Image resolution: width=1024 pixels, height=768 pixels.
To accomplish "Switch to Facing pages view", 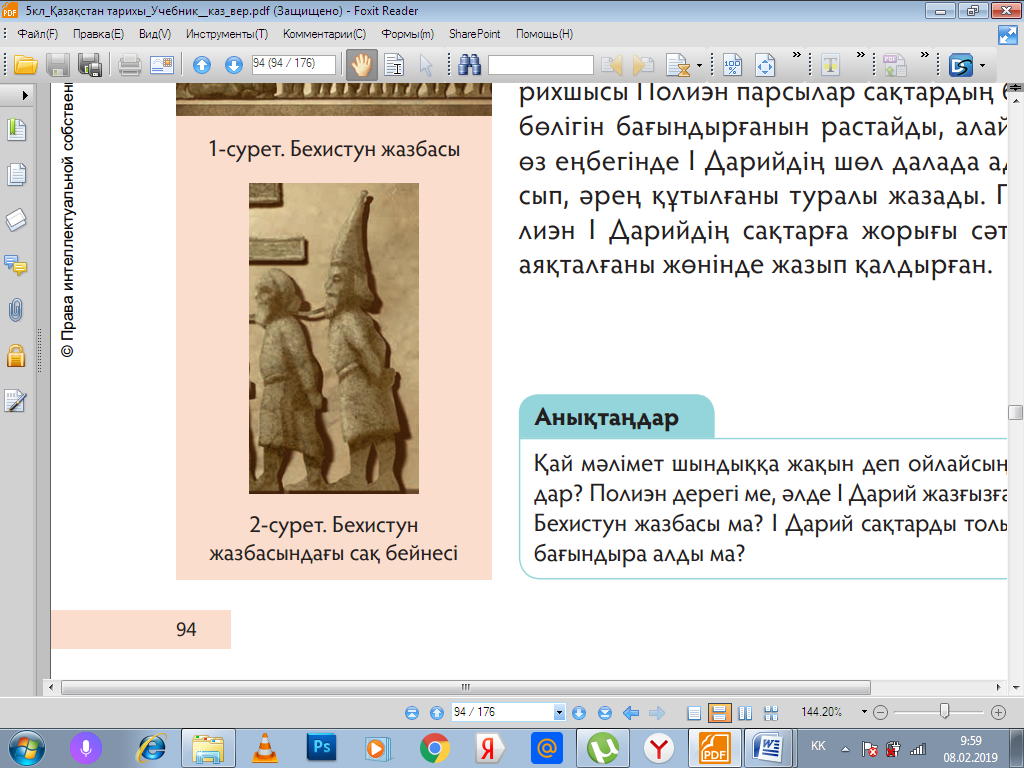I will [745, 713].
